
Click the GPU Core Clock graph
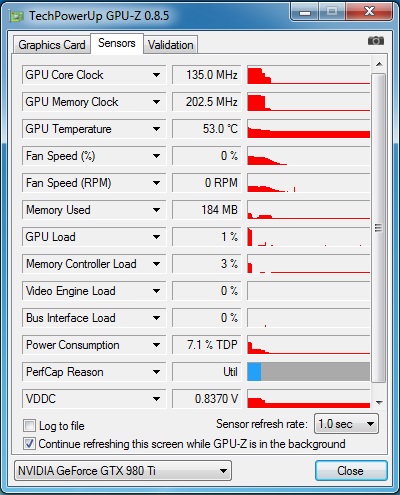(x=309, y=75)
